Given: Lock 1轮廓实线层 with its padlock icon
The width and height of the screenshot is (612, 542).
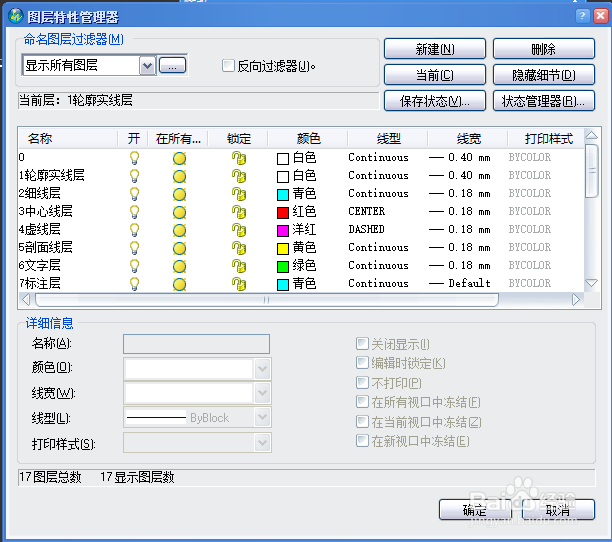Looking at the screenshot, I should (x=239, y=176).
